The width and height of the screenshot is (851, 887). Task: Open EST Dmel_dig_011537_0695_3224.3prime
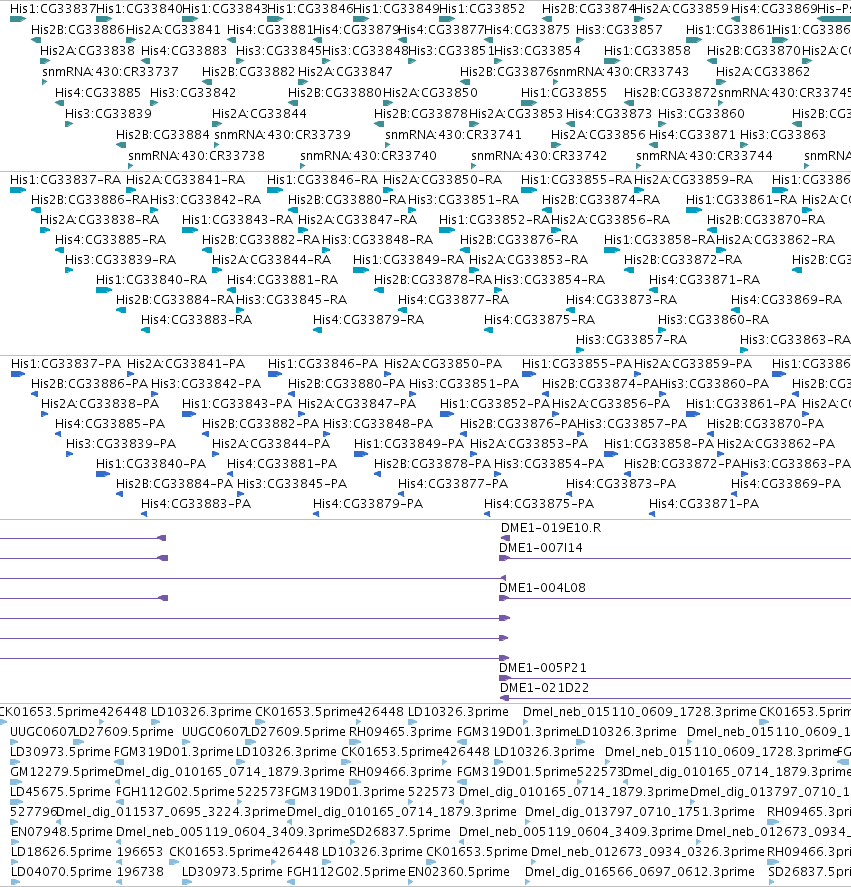pyautogui.click(x=170, y=812)
